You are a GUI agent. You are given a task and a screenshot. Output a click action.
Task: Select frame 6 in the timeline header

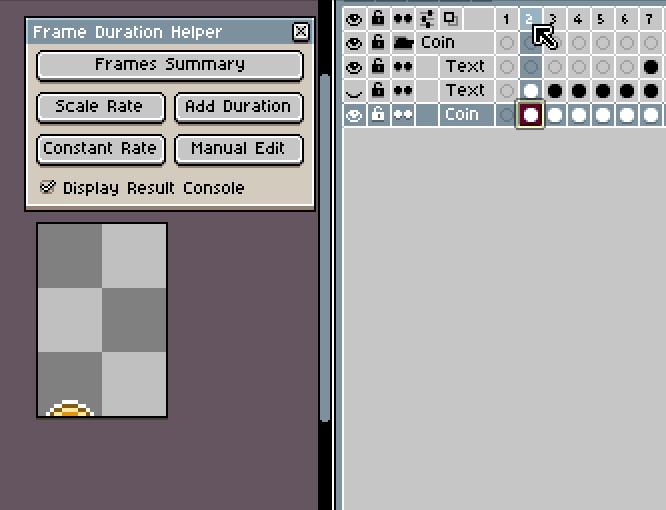coord(626,19)
